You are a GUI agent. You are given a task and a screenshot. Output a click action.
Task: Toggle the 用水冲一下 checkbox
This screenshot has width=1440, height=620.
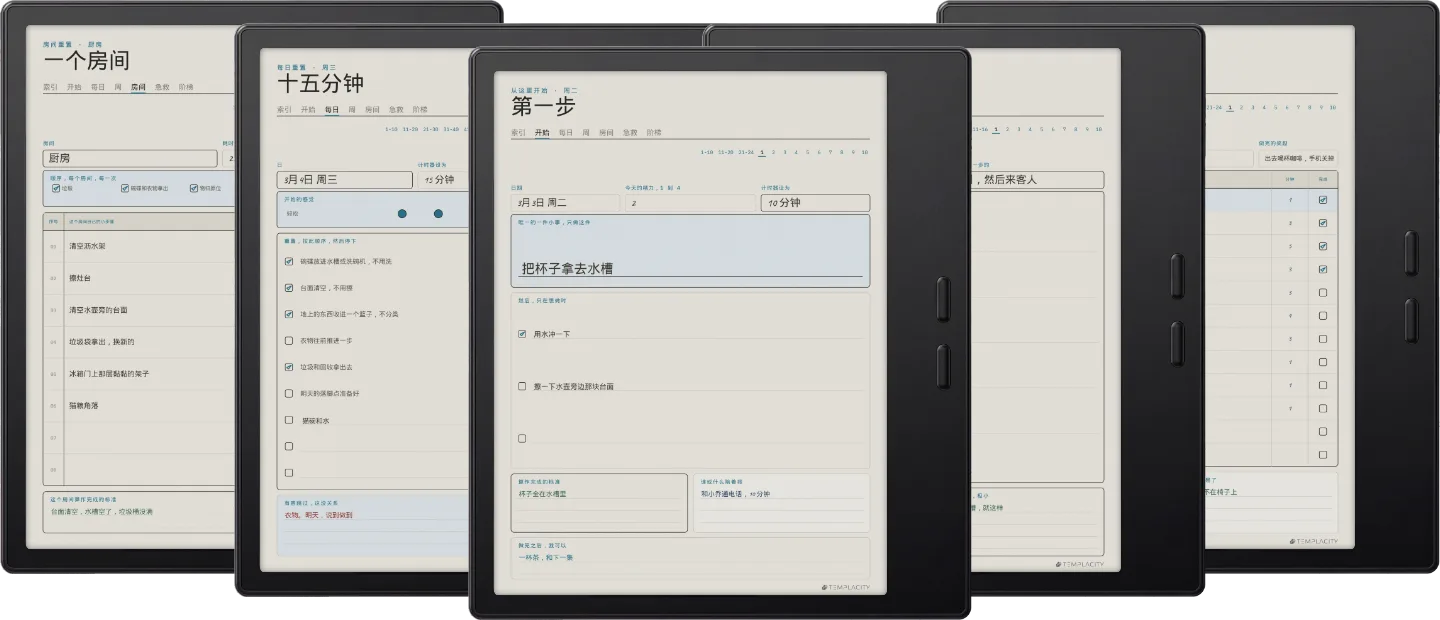point(522,334)
